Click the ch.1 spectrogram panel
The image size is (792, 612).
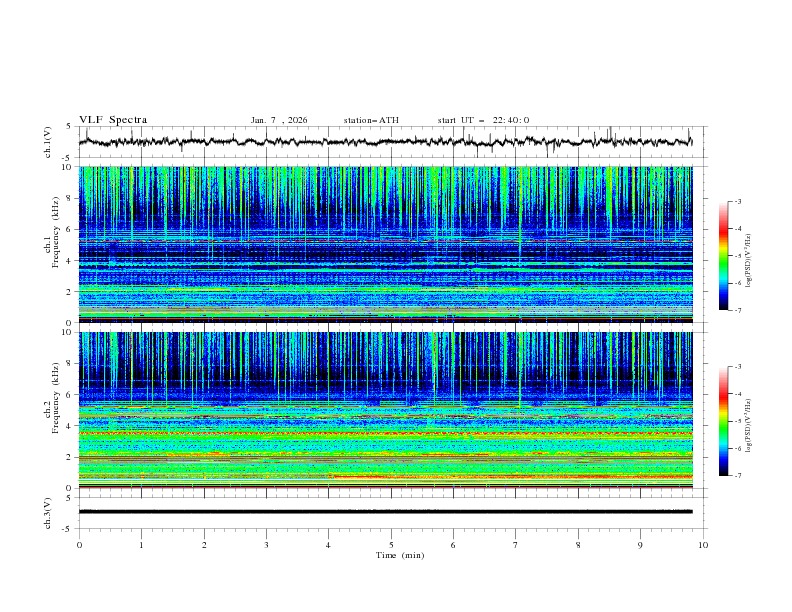point(386,244)
